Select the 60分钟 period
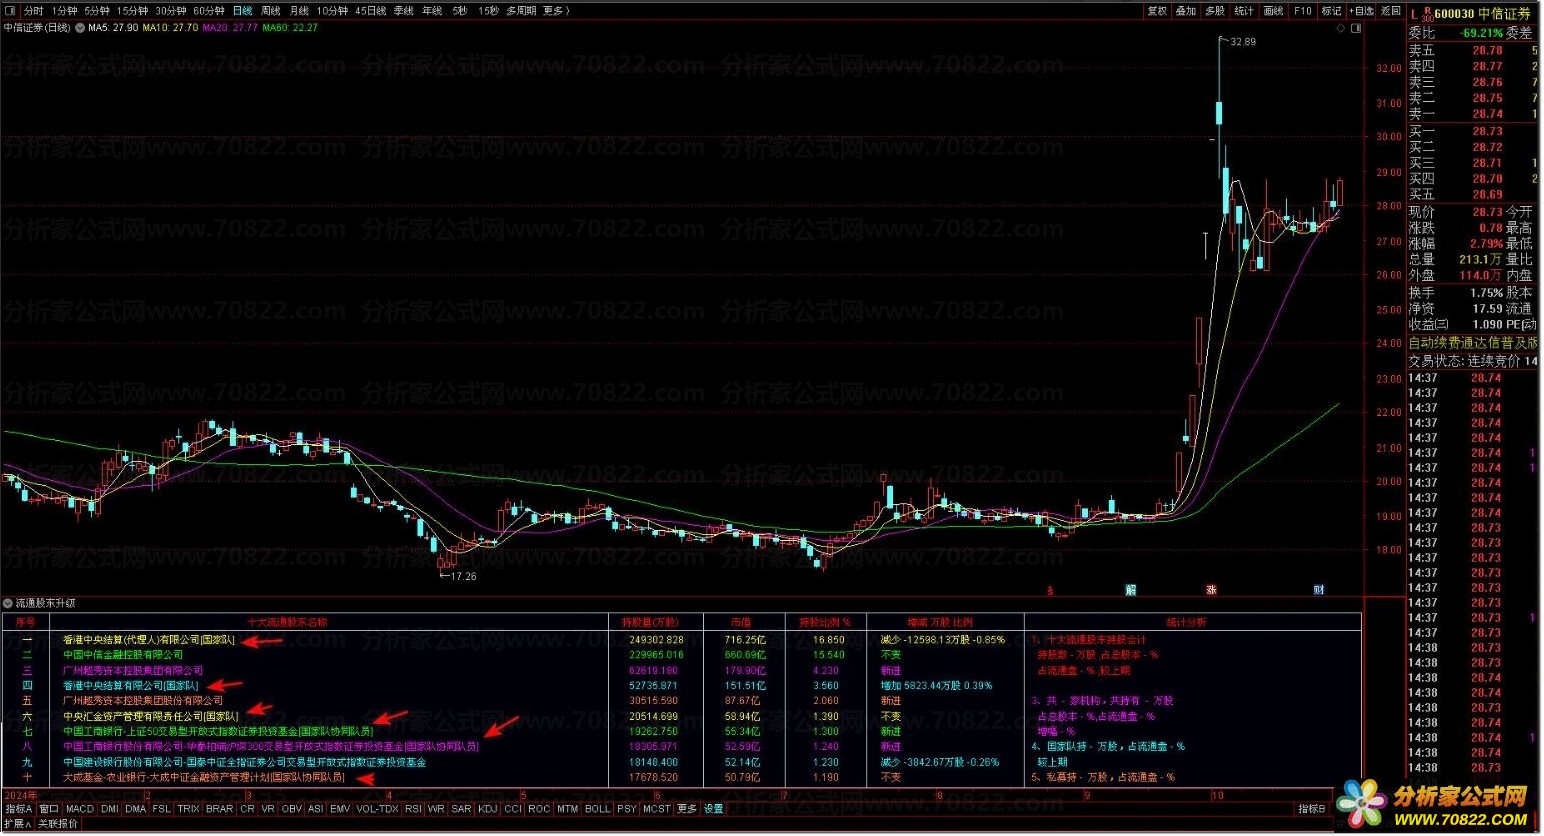The width and height of the screenshot is (1544, 836). tap(209, 11)
